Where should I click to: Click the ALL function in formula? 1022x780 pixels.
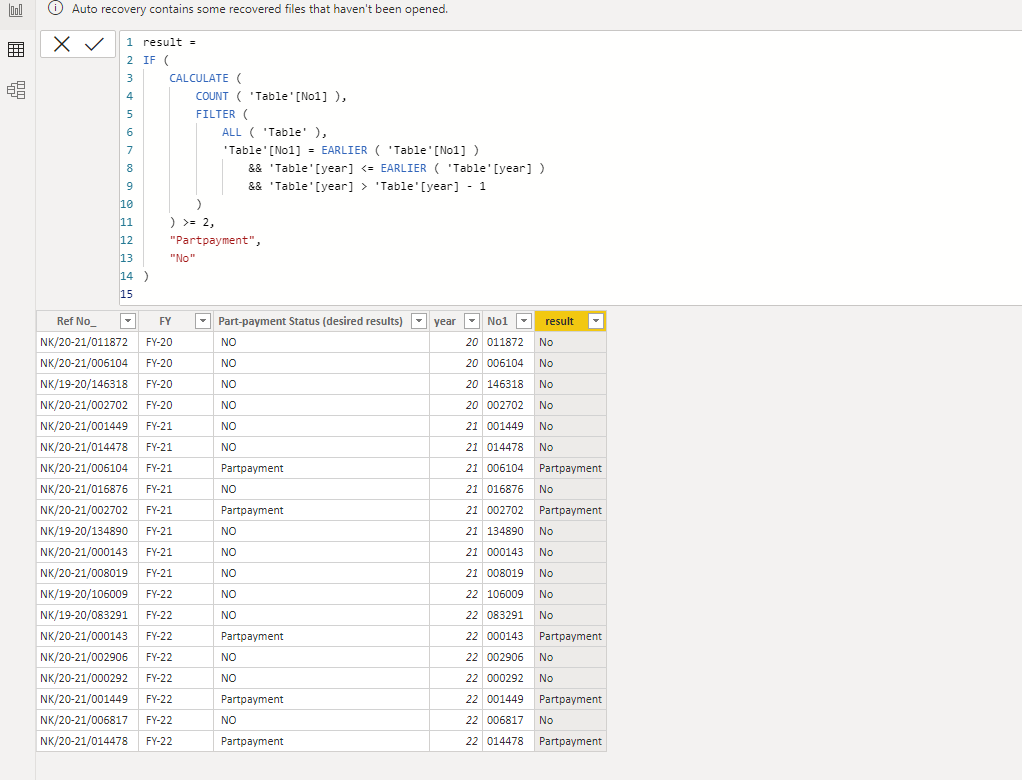231,132
